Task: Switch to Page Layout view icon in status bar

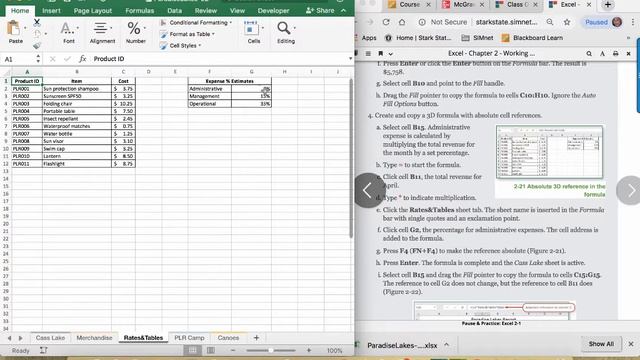Action: (x=211, y=350)
